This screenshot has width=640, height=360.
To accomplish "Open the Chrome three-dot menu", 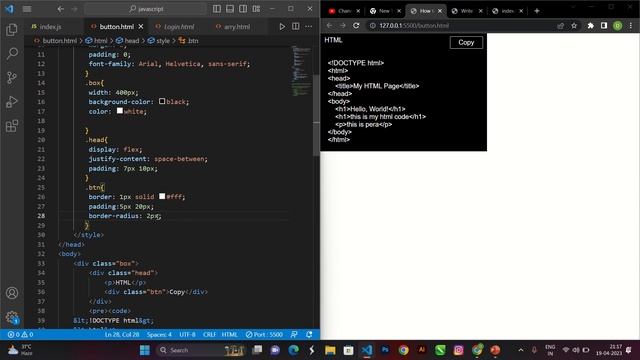I will 631,25.
